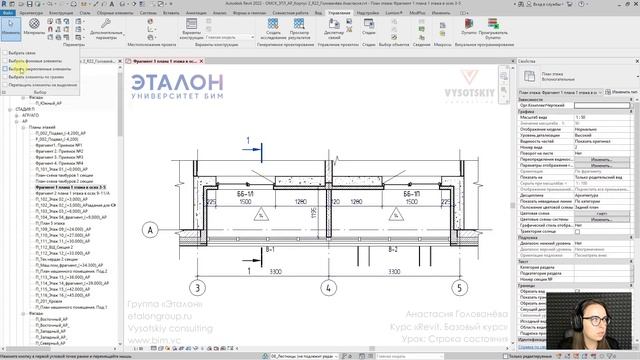Launch Dynamo from the ribbon

pos(469,27)
